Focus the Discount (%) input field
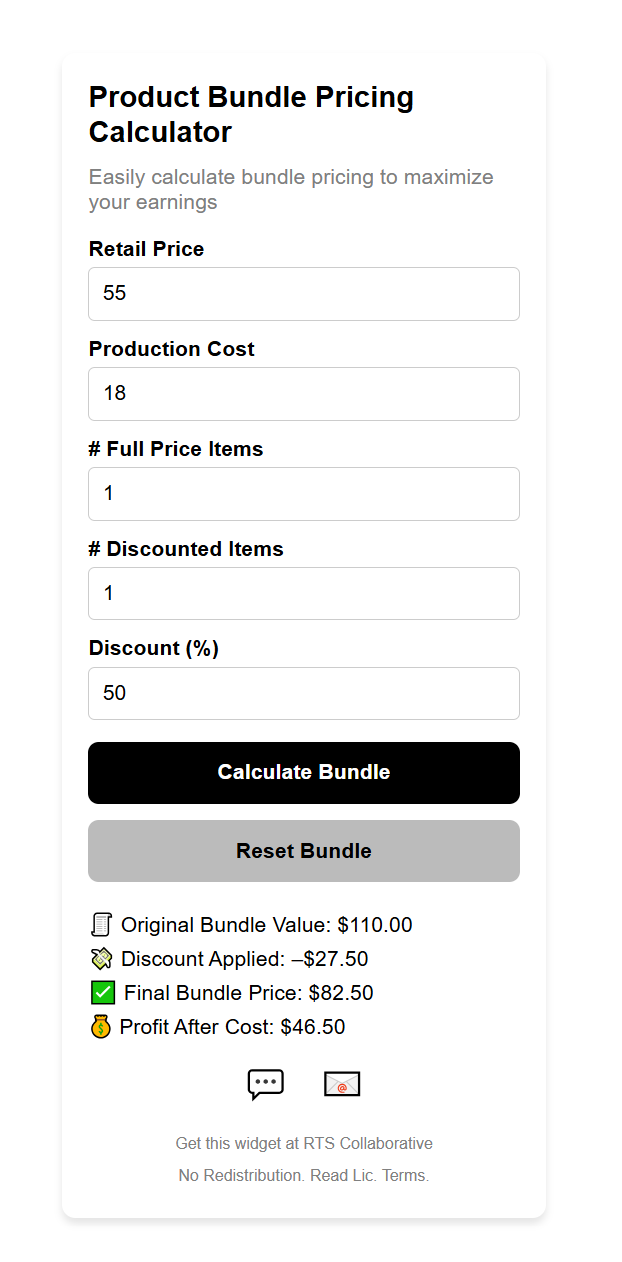This screenshot has height=1262, width=622. [304, 693]
